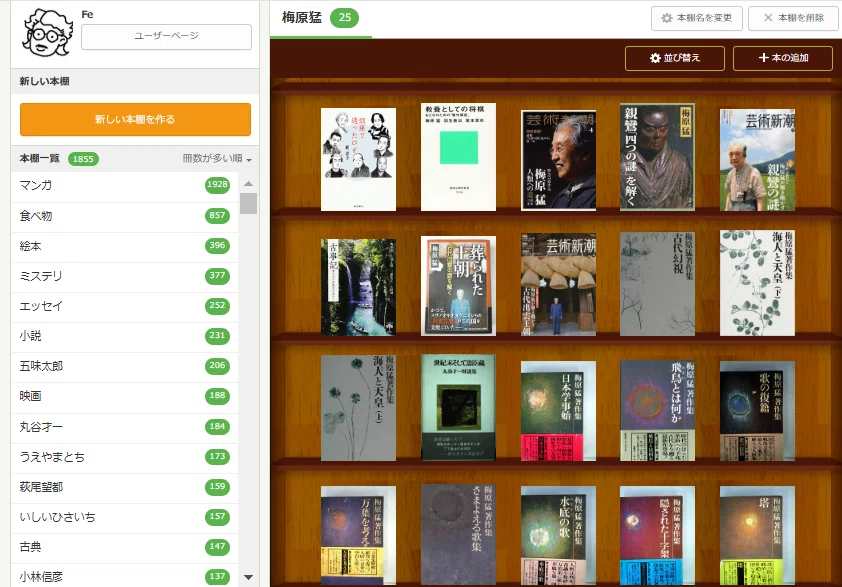Open 芸術新潮 親鸞の謎 magazine cover
Viewport: 842px width, 587px height.
(757, 160)
